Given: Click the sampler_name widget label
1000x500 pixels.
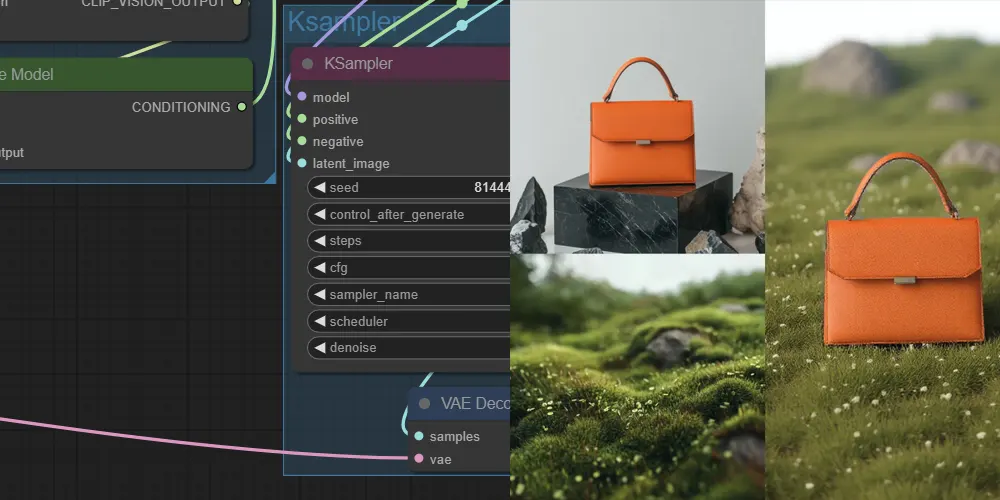Looking at the screenshot, I should [374, 295].
